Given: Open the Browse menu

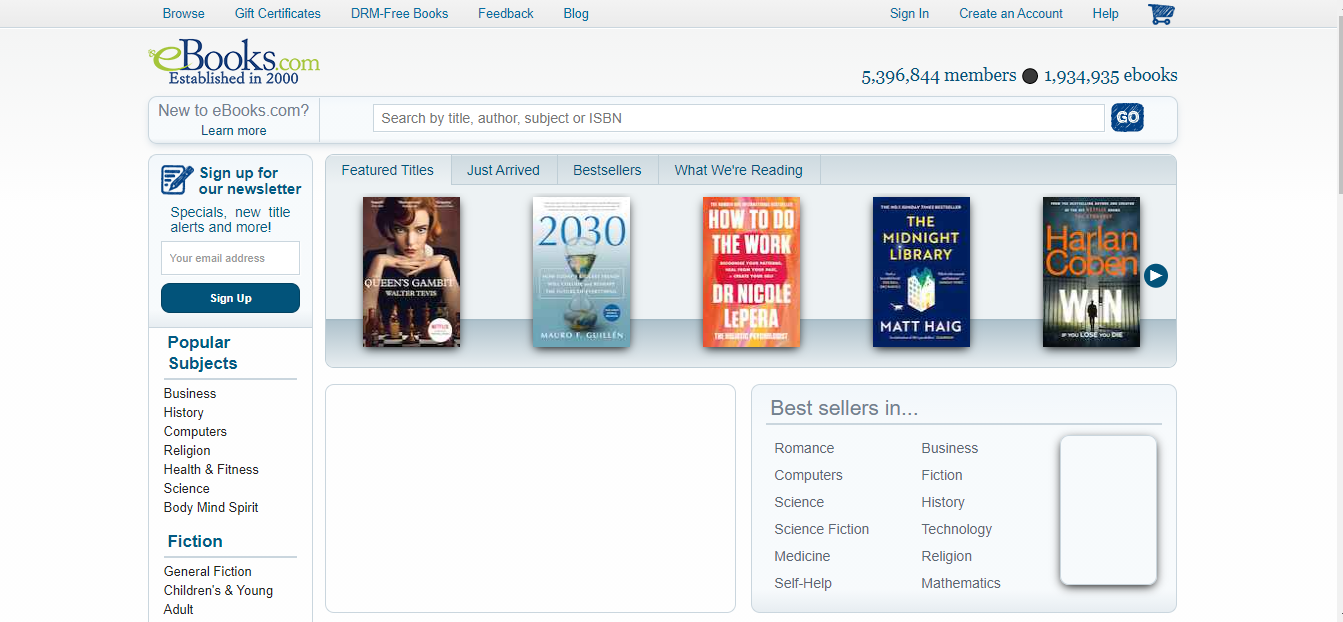Looking at the screenshot, I should click(184, 13).
